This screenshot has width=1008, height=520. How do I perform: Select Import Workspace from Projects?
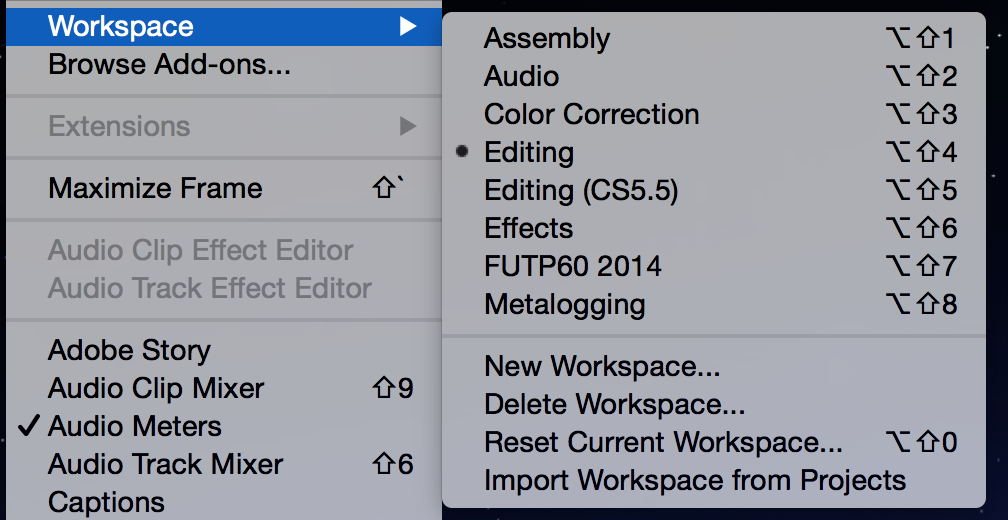pos(714,480)
